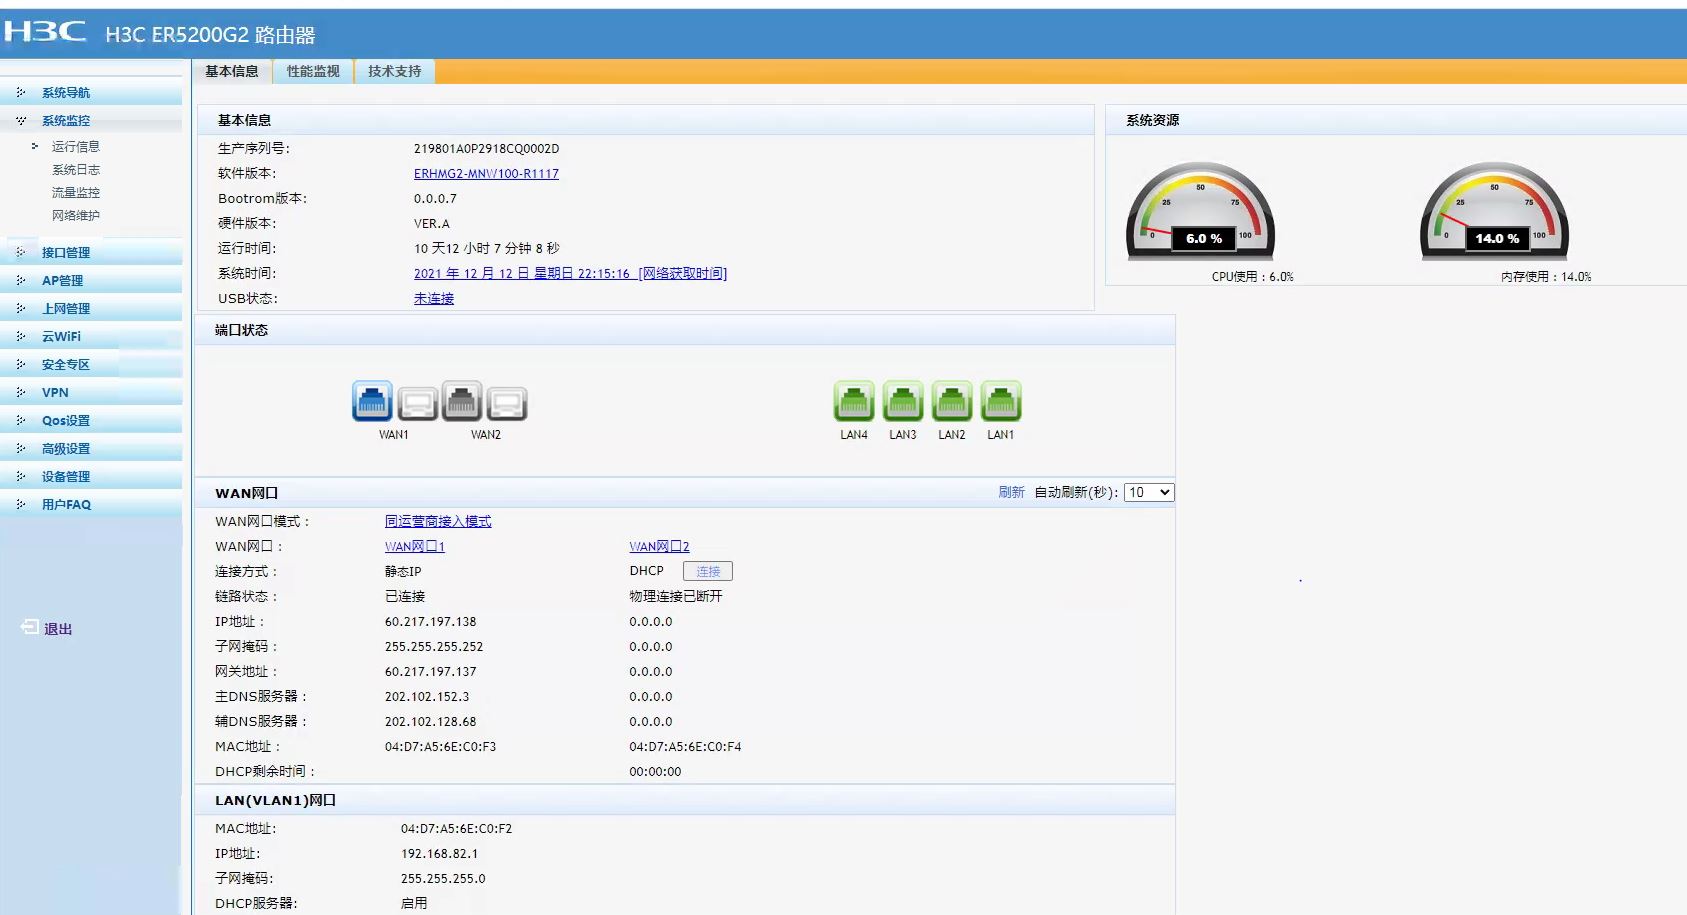The height and width of the screenshot is (915, 1687).
Task: Click the 刷新 refresh link
Action: coord(1011,492)
